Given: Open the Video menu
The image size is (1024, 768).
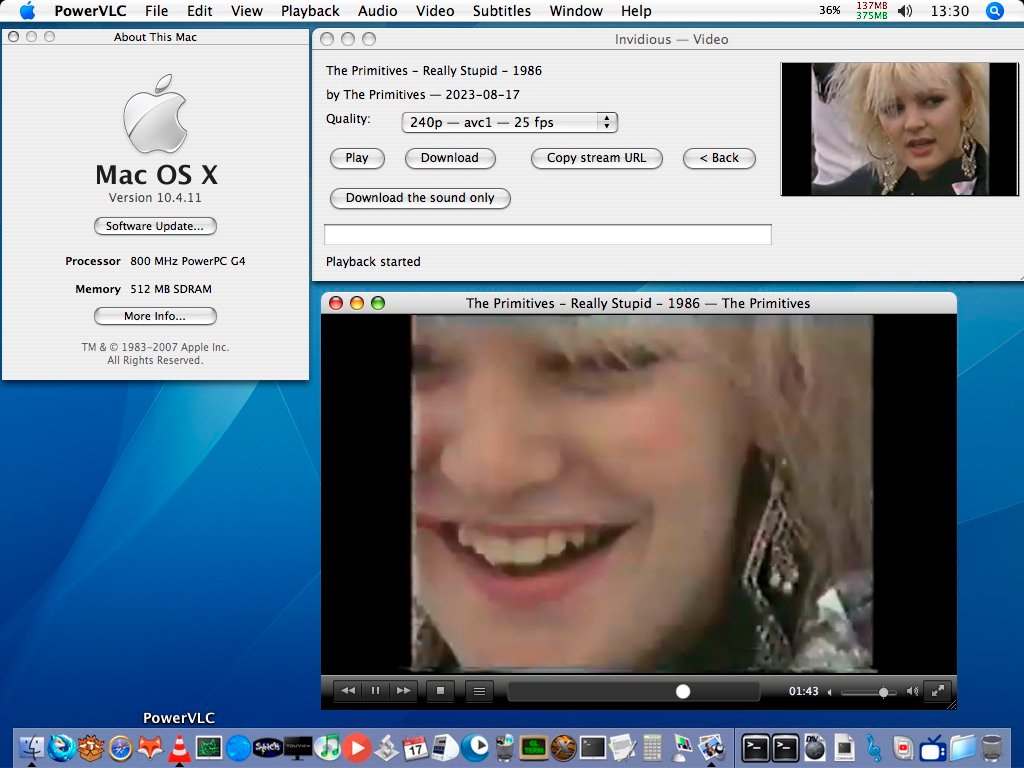Looking at the screenshot, I should pyautogui.click(x=435, y=11).
